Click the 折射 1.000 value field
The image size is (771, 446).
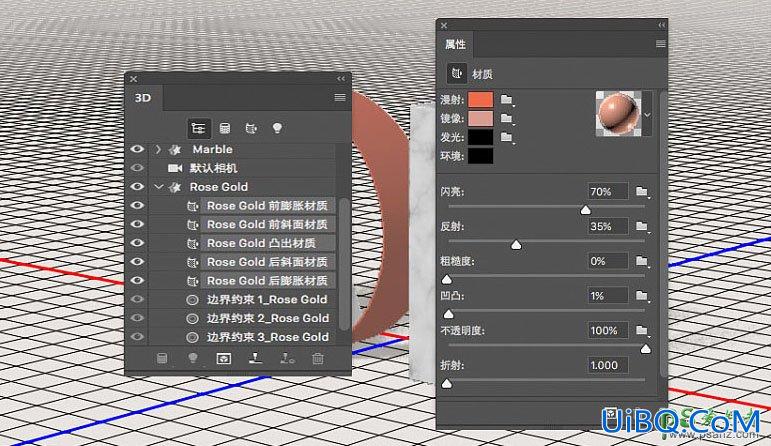[x=608, y=365]
